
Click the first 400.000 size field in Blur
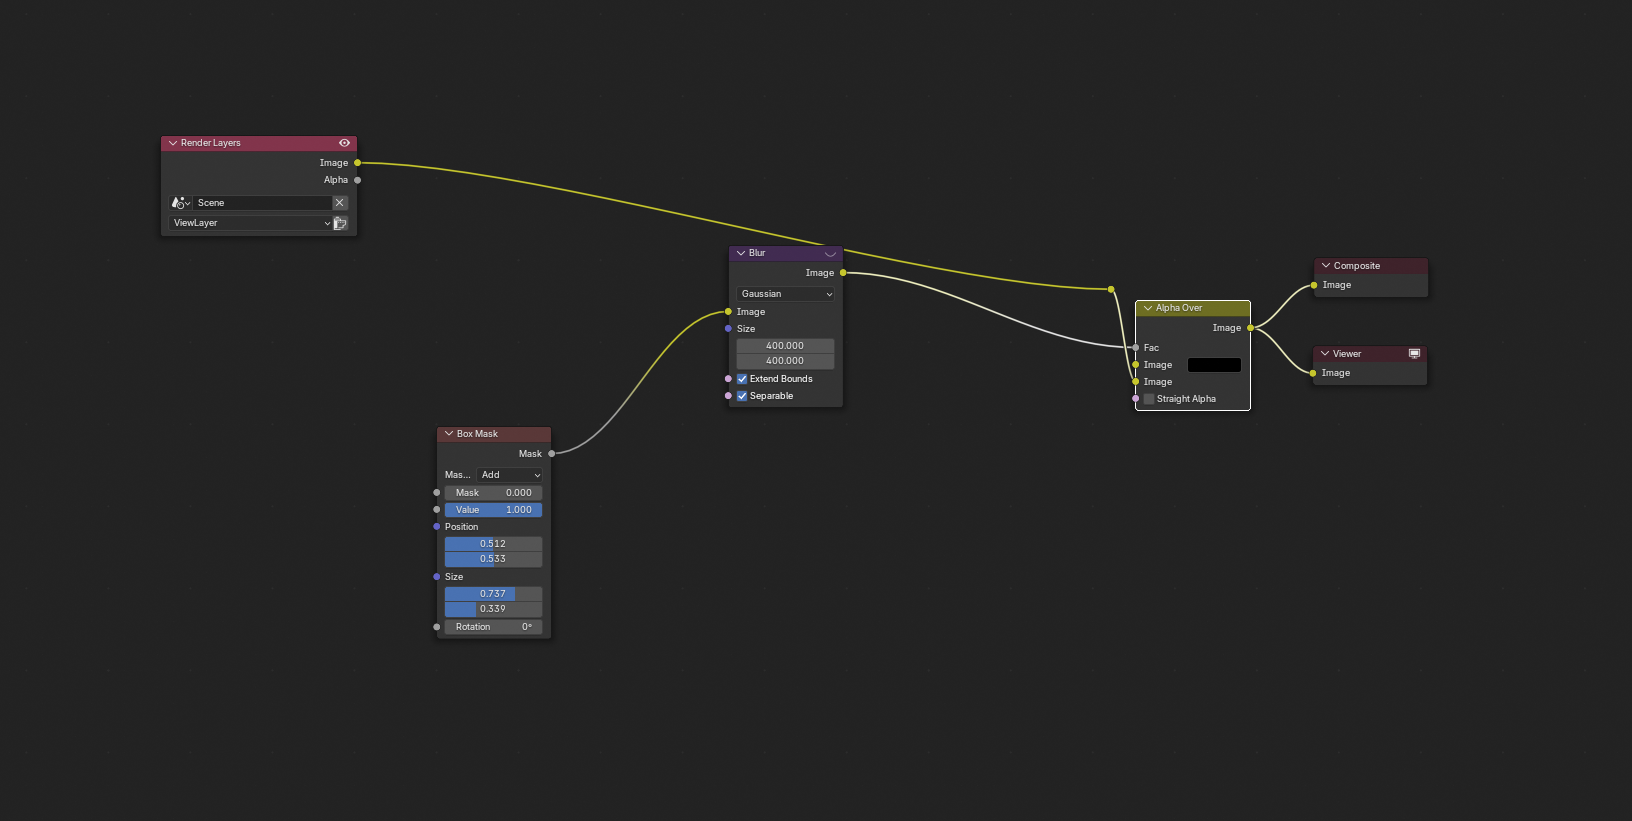click(x=786, y=346)
